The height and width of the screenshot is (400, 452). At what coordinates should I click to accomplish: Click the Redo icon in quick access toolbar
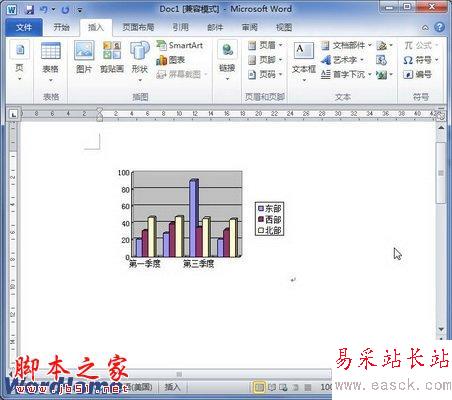[65, 10]
